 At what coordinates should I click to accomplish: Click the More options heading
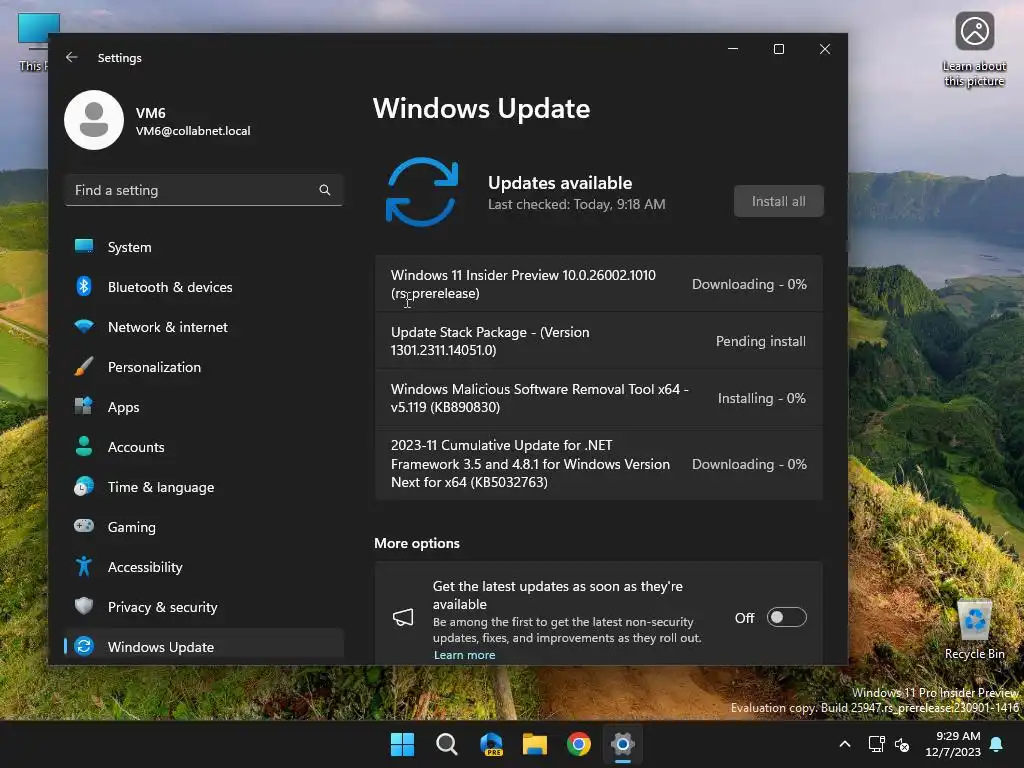(x=417, y=543)
